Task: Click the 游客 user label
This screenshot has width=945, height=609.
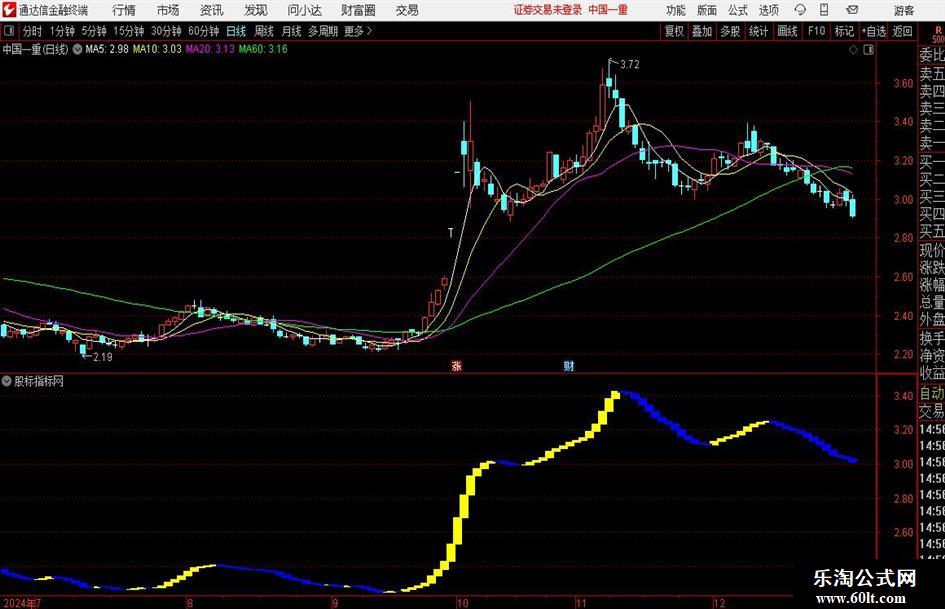Action: pyautogui.click(x=903, y=10)
